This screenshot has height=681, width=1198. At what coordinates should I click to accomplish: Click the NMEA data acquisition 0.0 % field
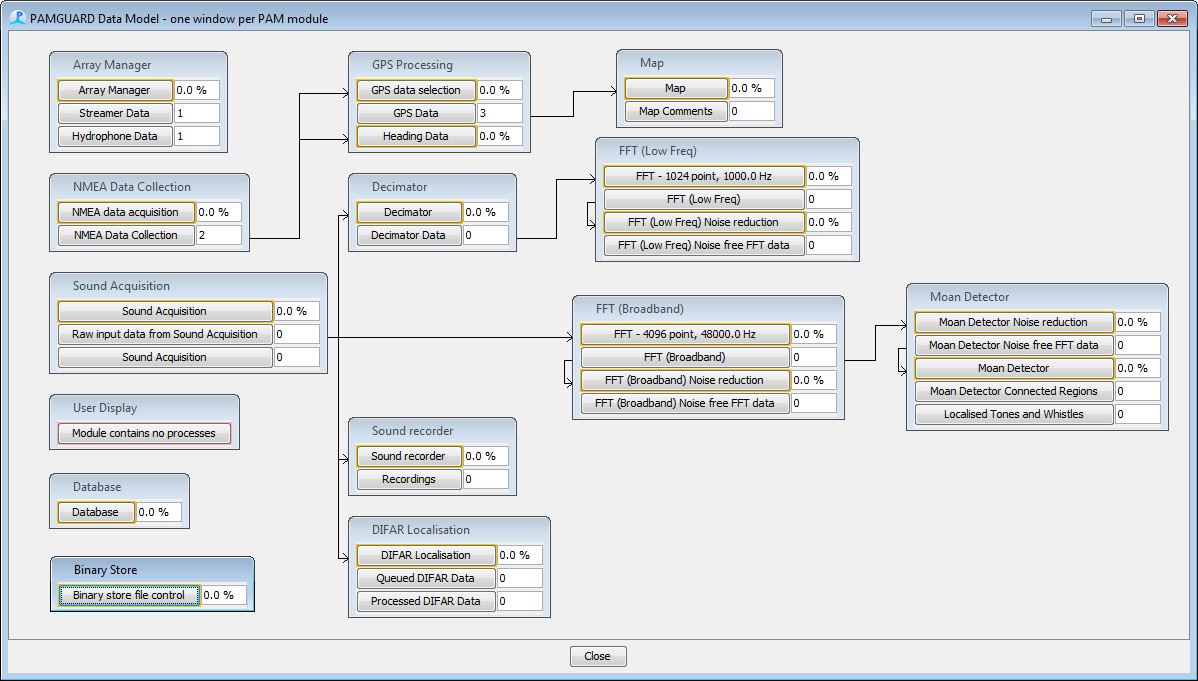tap(219, 212)
